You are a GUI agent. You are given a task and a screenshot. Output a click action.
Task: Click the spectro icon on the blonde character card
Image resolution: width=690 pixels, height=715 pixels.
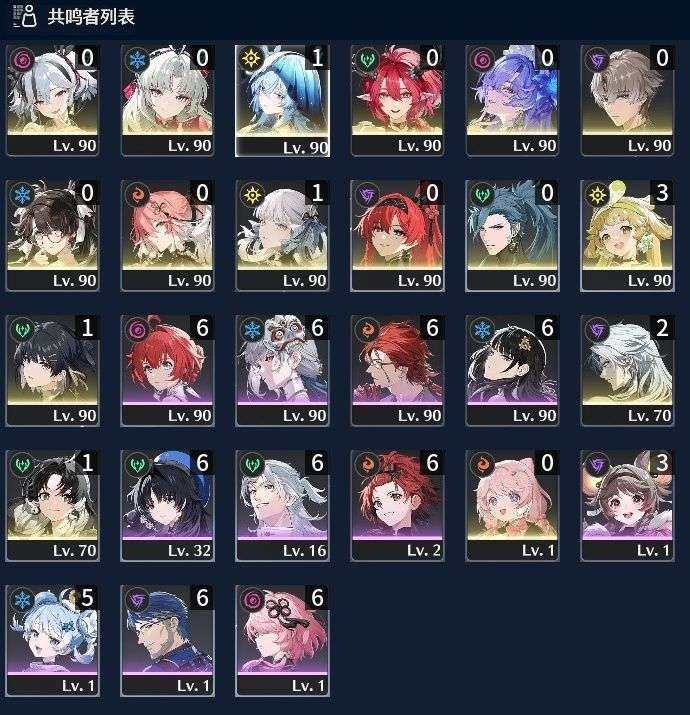pos(597,195)
